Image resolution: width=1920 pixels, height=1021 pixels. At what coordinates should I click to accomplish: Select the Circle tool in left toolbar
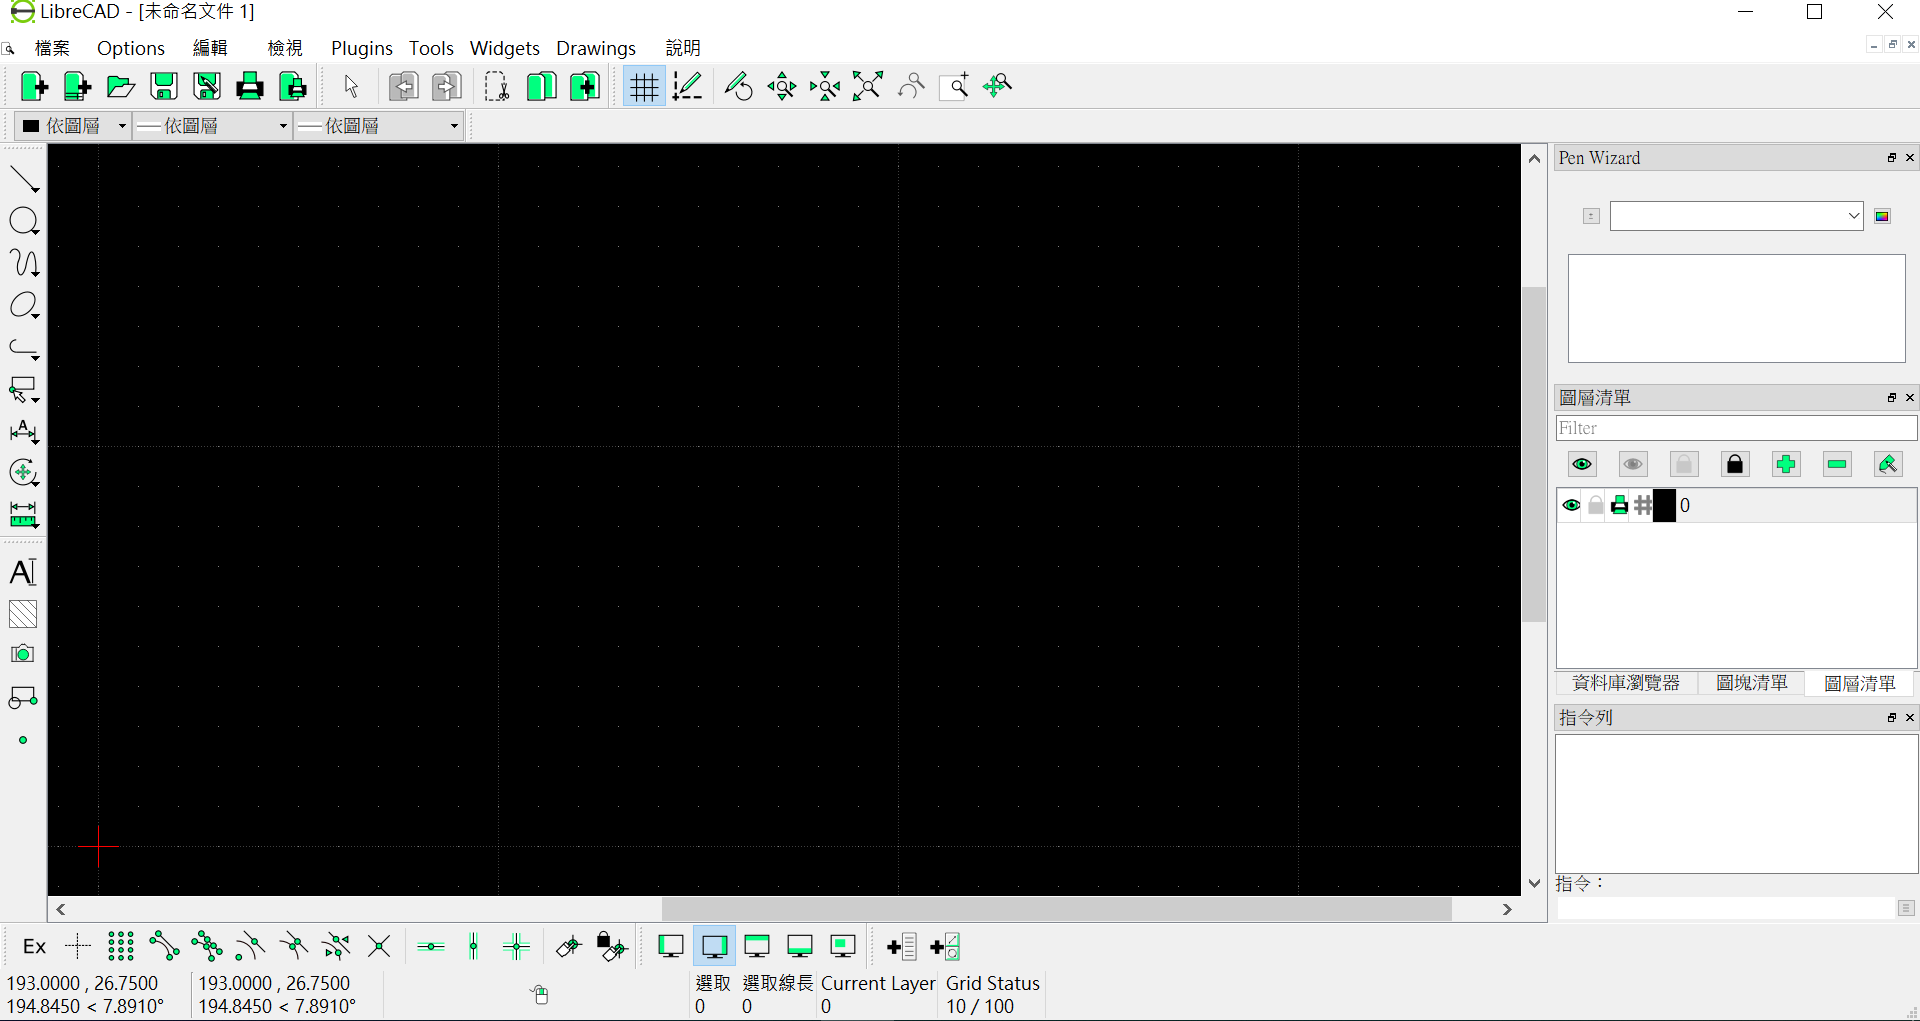pos(24,221)
